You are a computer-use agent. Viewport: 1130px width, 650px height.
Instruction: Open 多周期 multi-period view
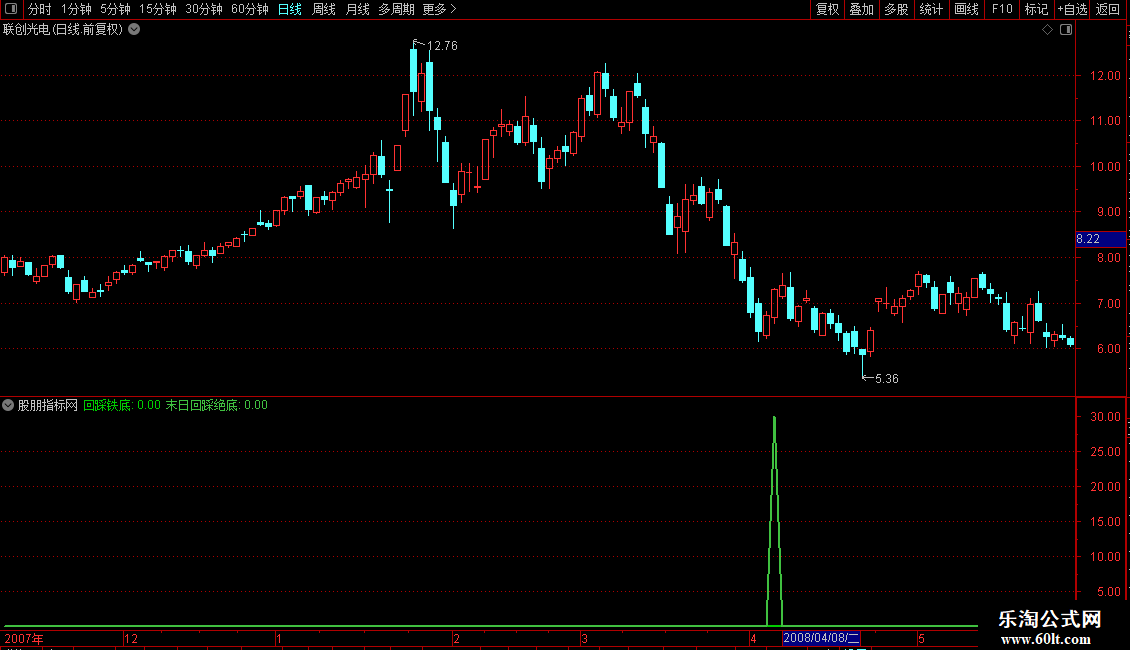click(396, 9)
